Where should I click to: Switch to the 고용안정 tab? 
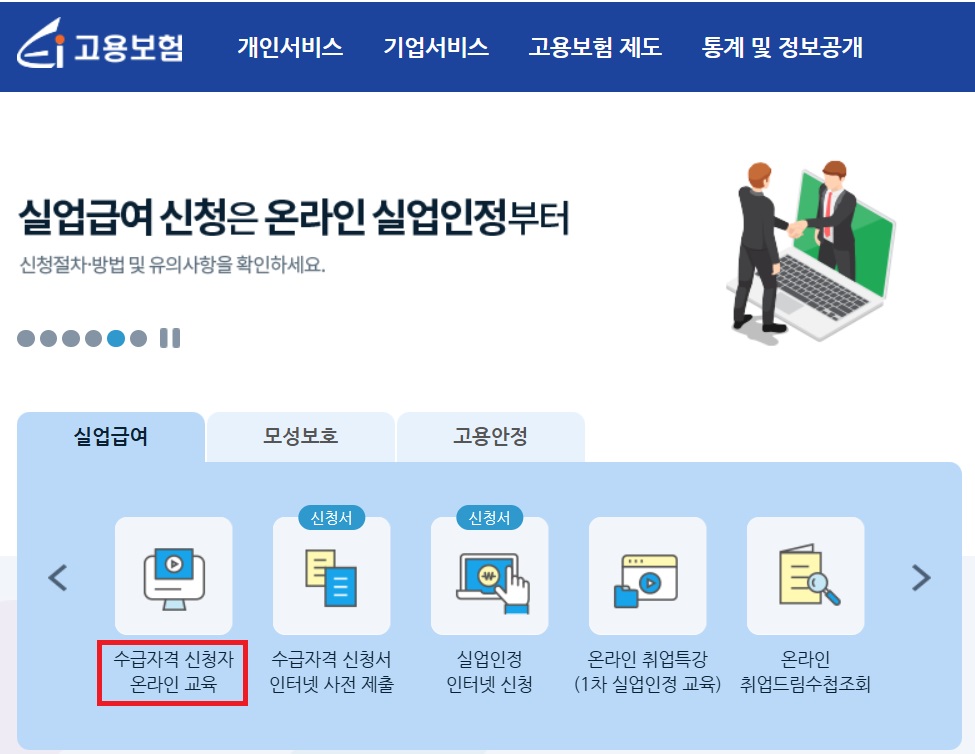(x=489, y=437)
